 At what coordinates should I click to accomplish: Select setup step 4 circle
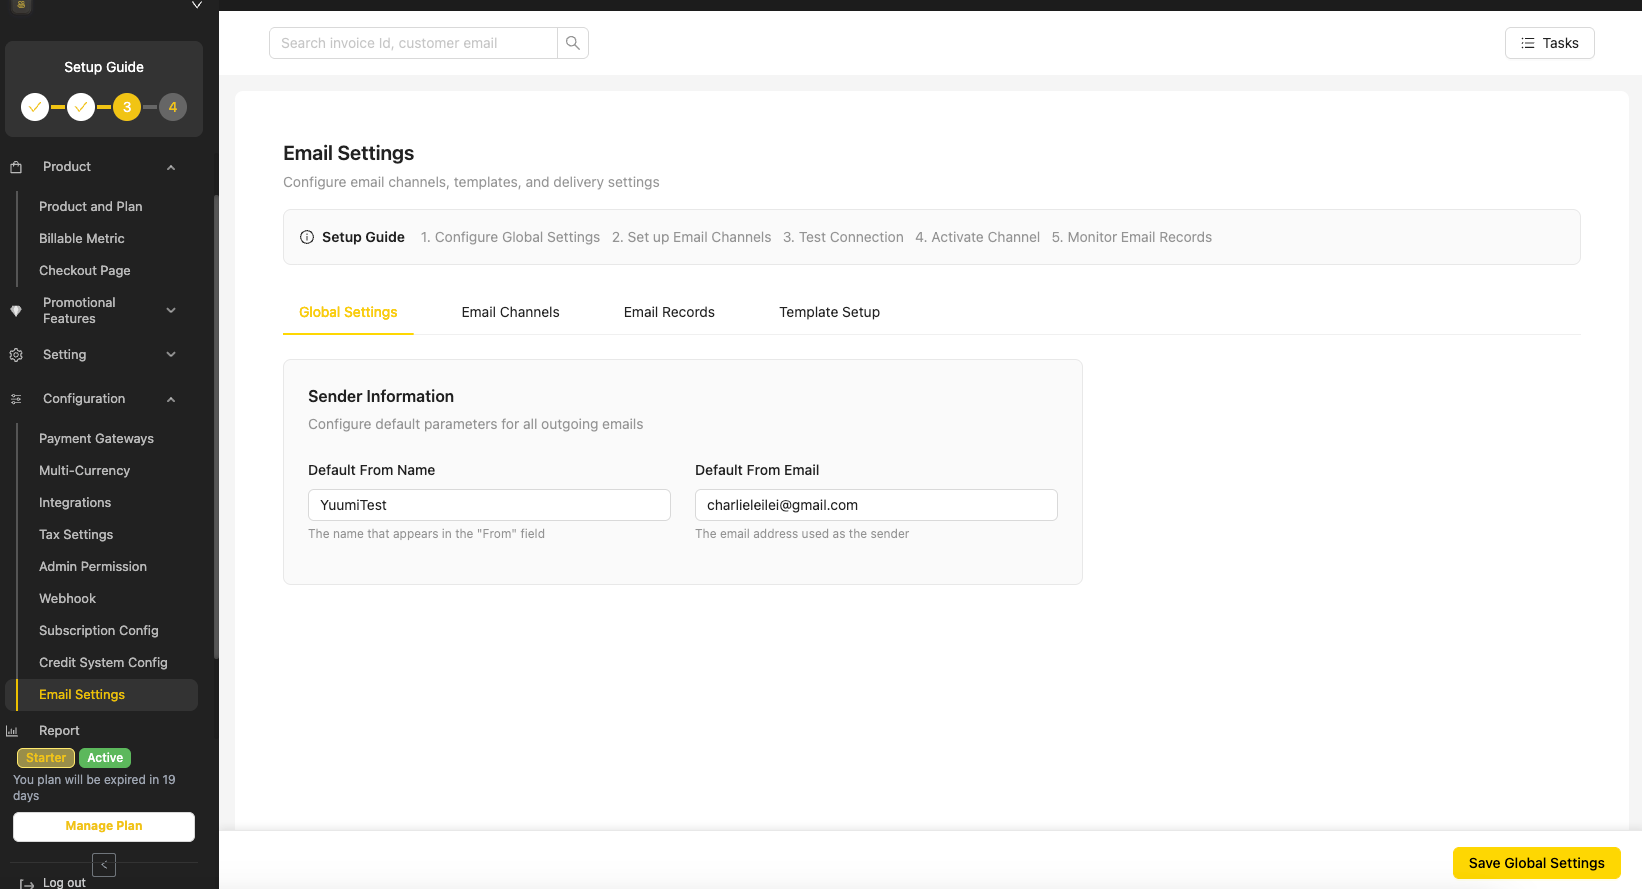173,107
